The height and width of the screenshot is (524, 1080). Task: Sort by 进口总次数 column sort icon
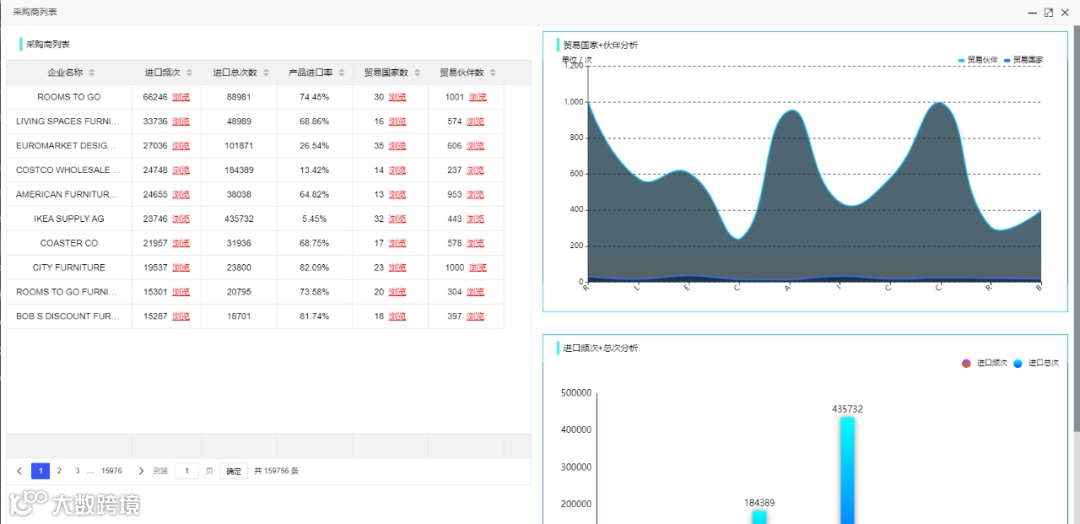click(266, 72)
